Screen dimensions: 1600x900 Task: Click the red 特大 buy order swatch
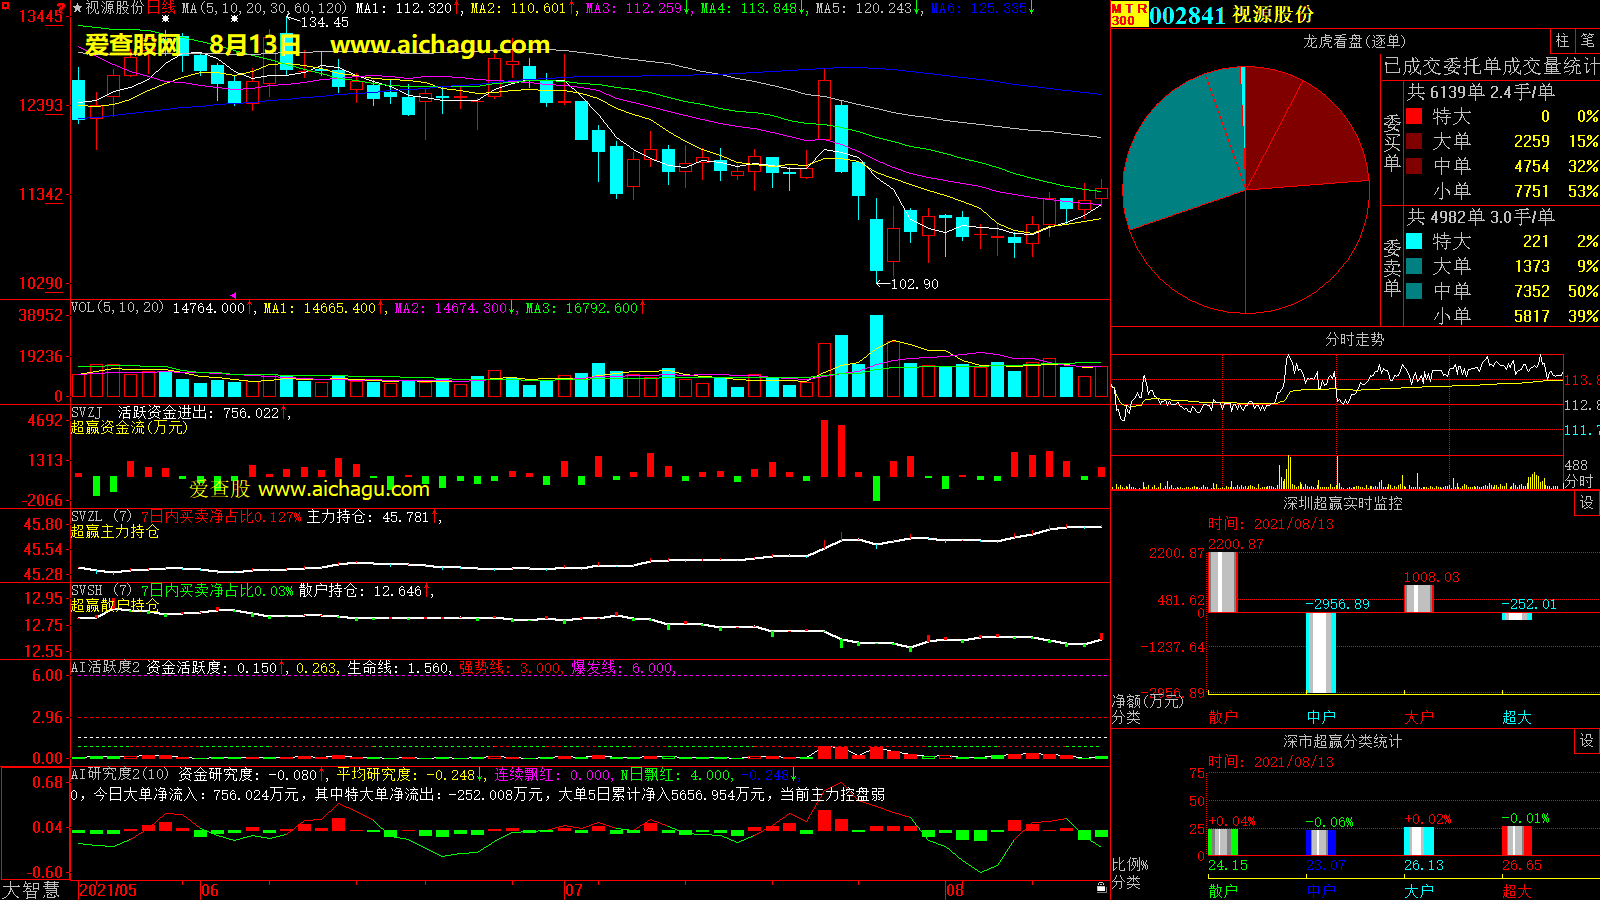click(1414, 116)
